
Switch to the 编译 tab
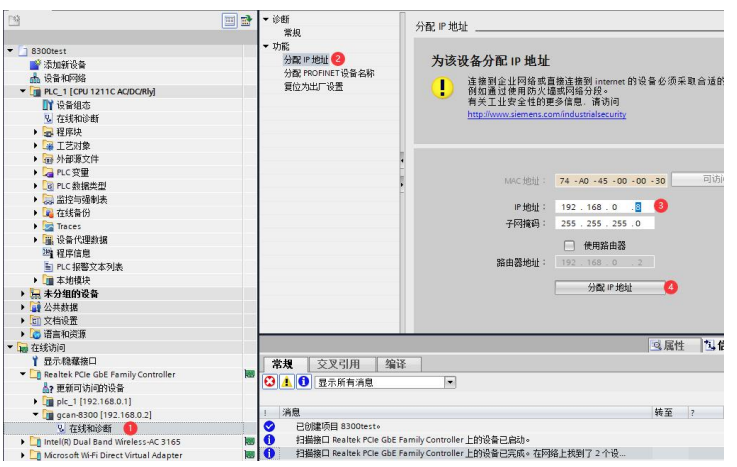tap(396, 364)
